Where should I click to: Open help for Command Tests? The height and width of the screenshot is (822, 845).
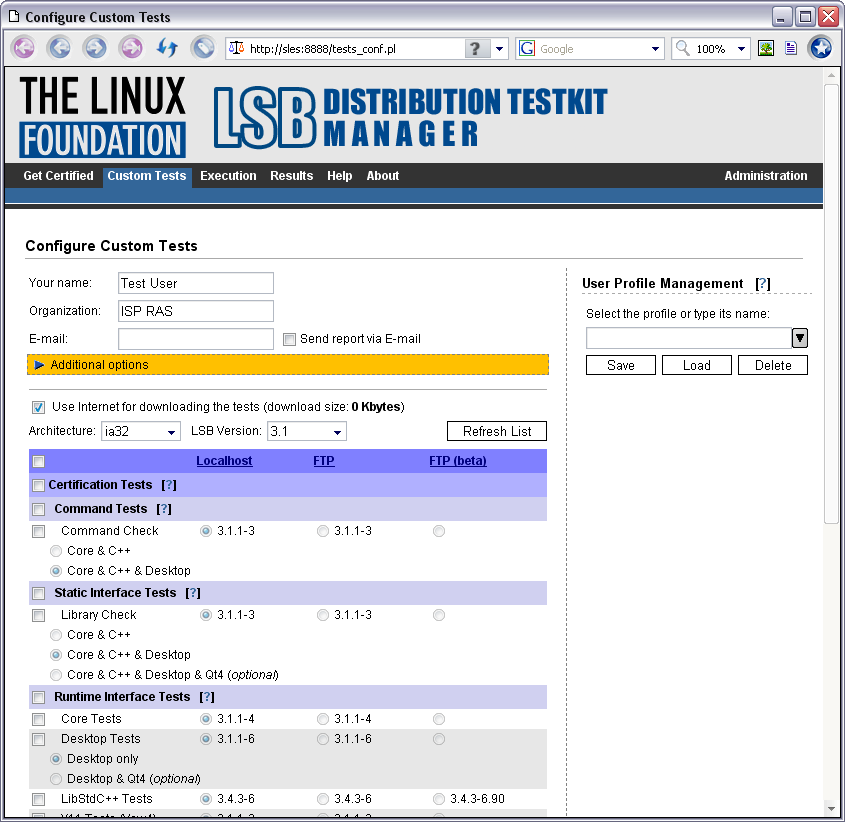coord(164,509)
